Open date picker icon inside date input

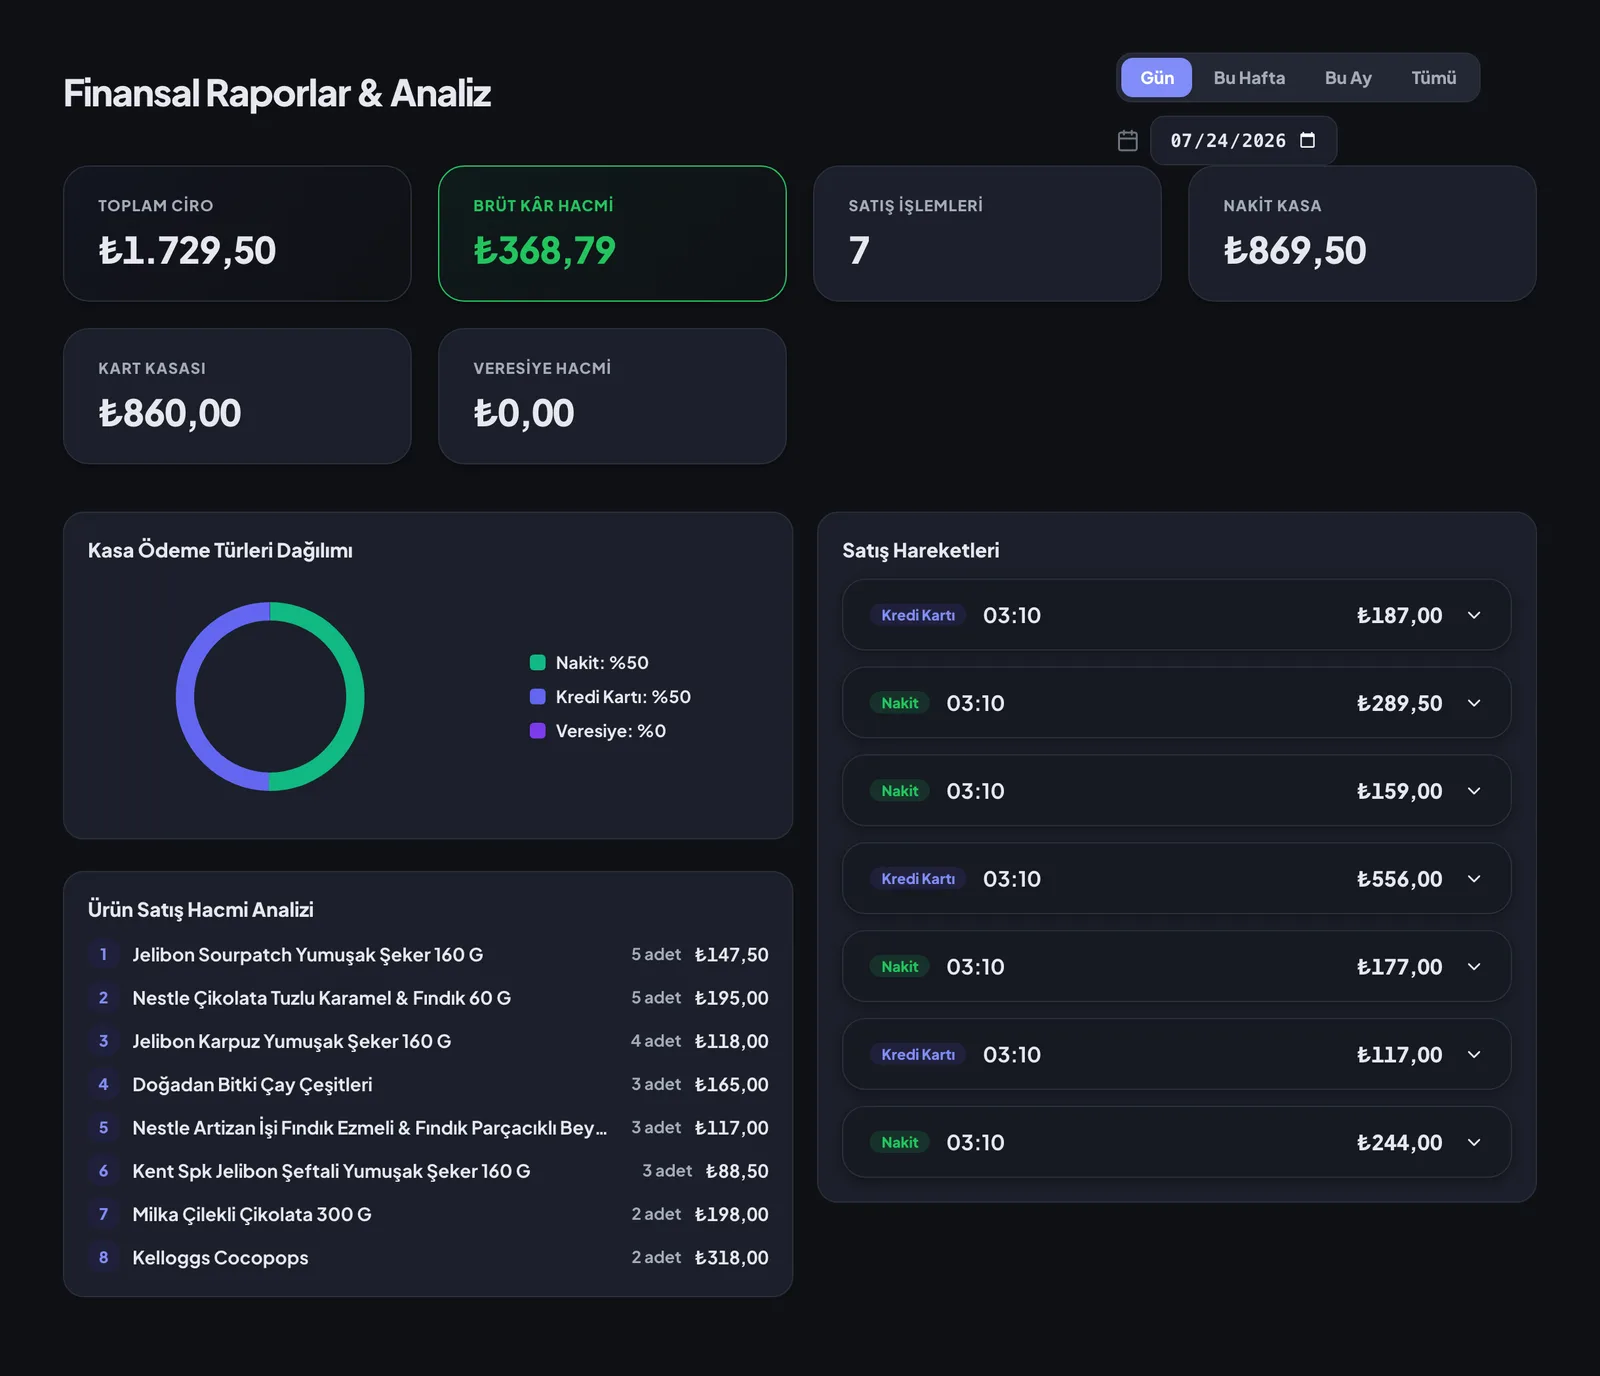(x=1307, y=140)
